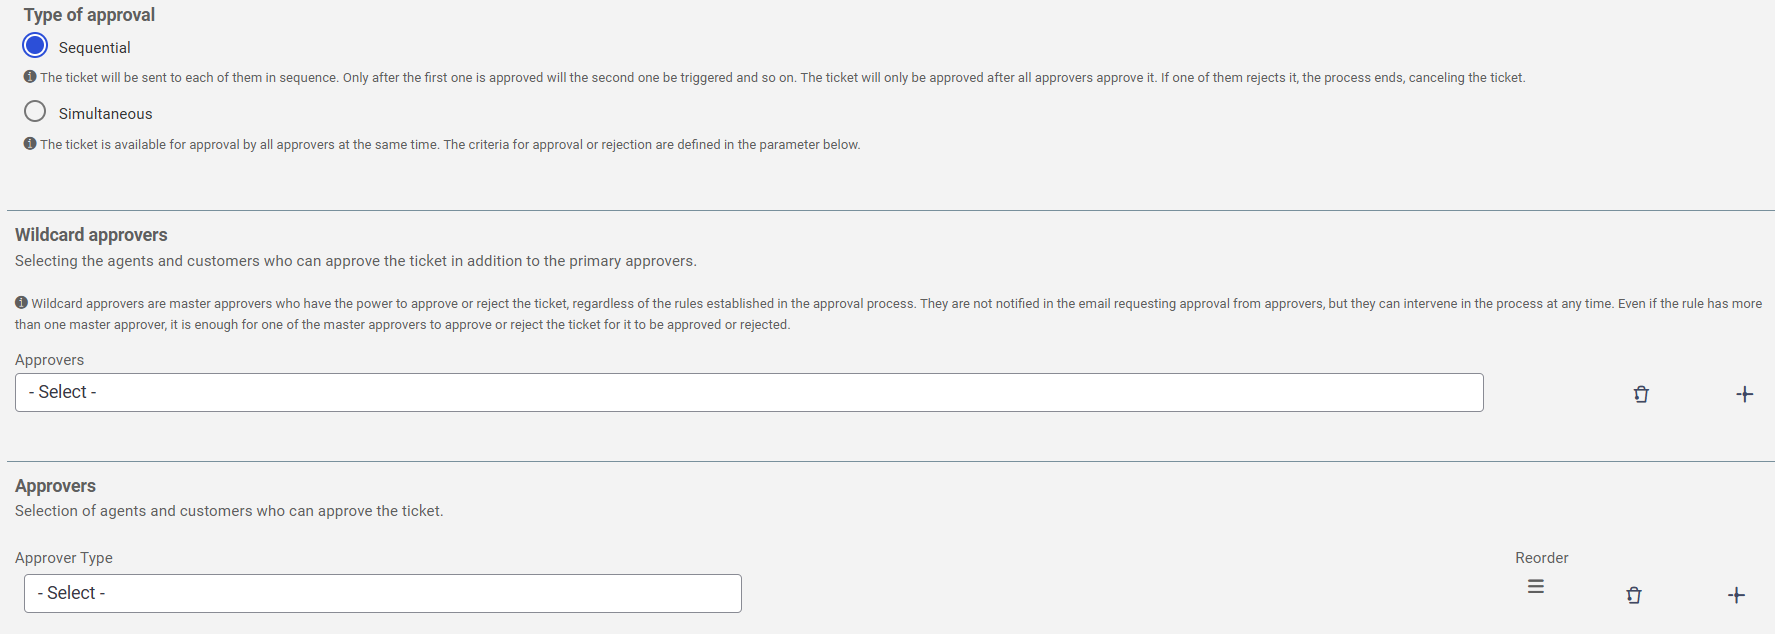Delete the Approver Type row with trash icon
The width and height of the screenshot is (1775, 634).
[1634, 595]
